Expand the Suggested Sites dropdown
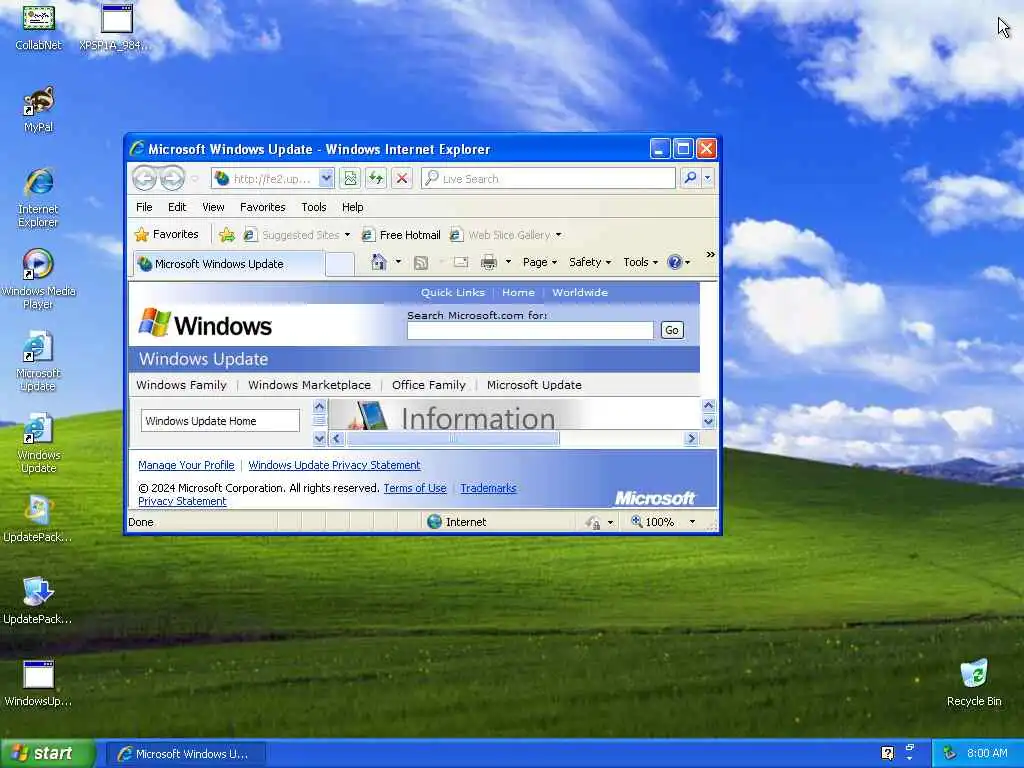 [x=347, y=235]
